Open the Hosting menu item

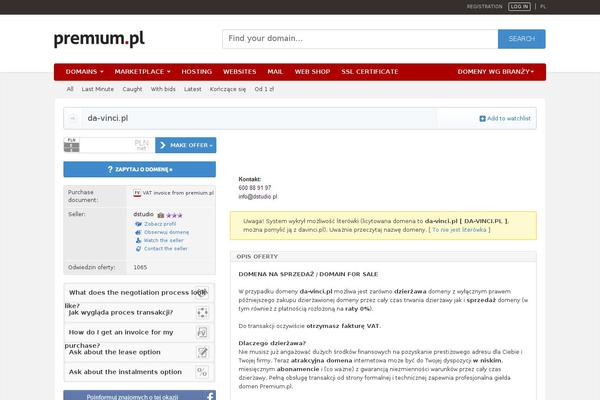(197, 72)
